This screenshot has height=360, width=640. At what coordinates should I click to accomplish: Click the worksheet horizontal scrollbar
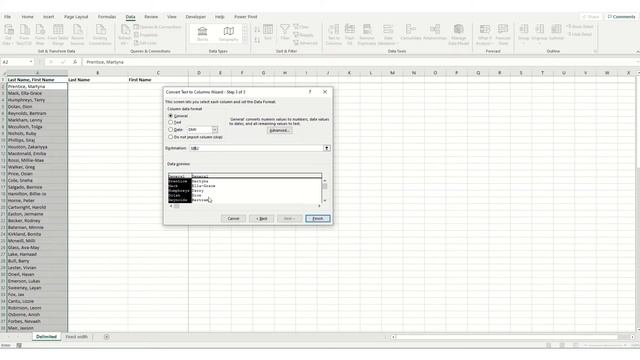coord(512,337)
